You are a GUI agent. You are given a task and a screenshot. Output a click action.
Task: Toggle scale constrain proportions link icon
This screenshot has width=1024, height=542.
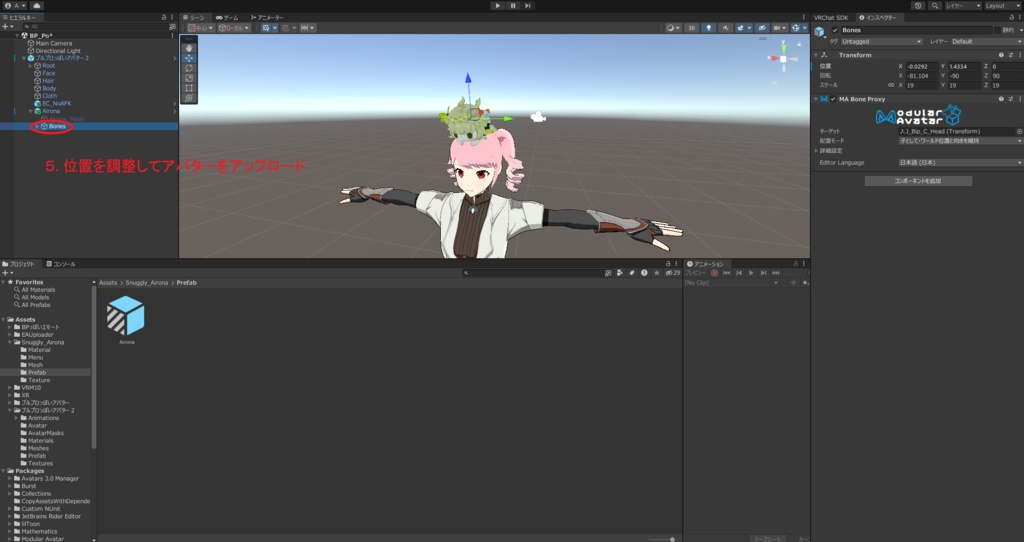891,85
